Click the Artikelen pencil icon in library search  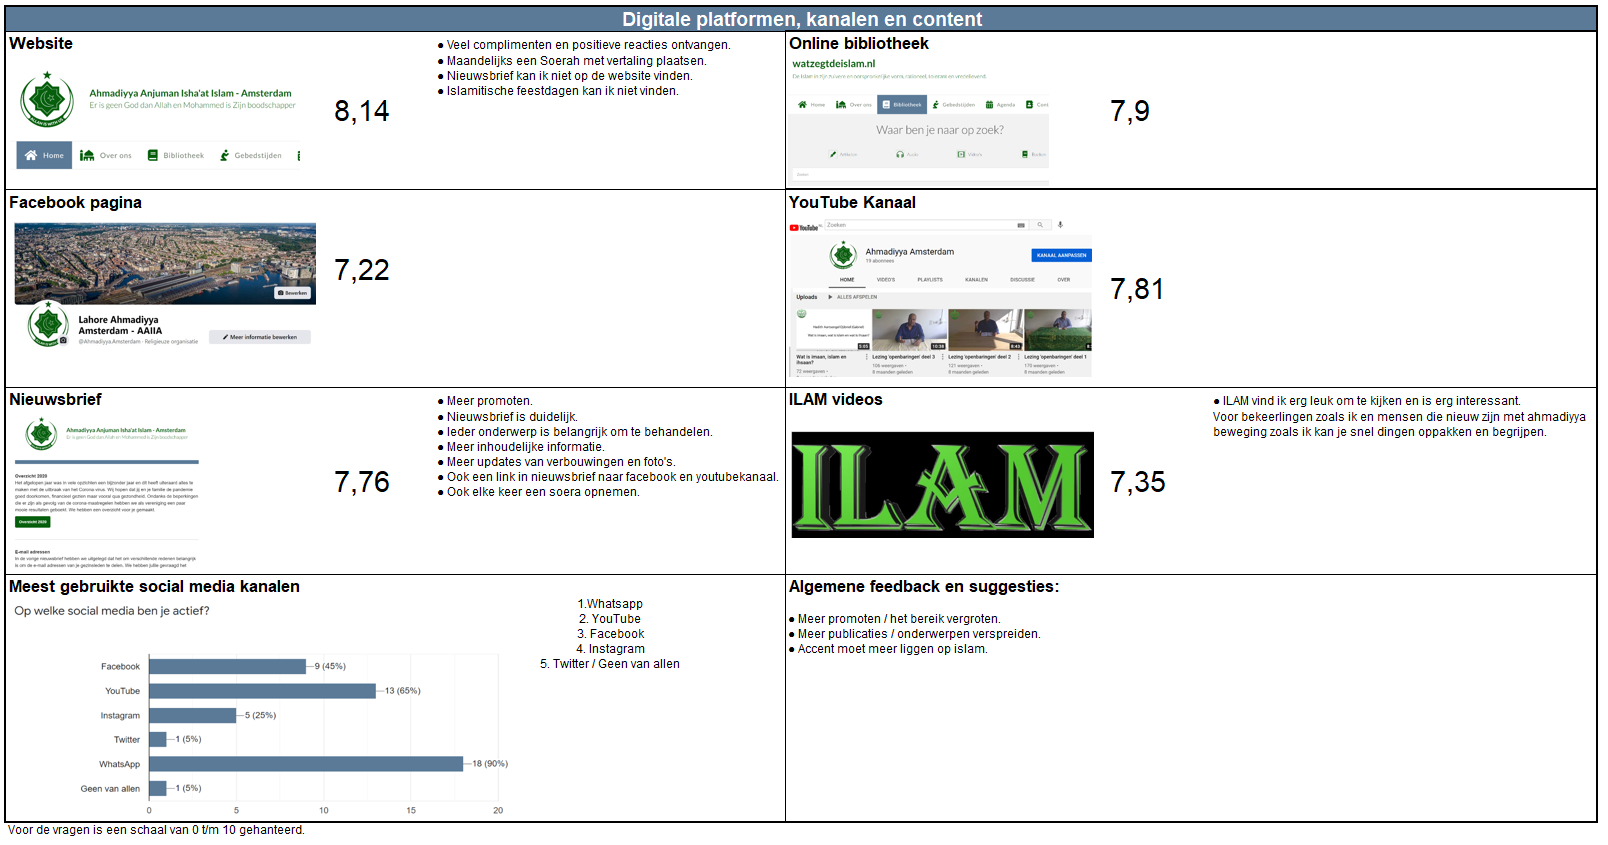click(833, 154)
